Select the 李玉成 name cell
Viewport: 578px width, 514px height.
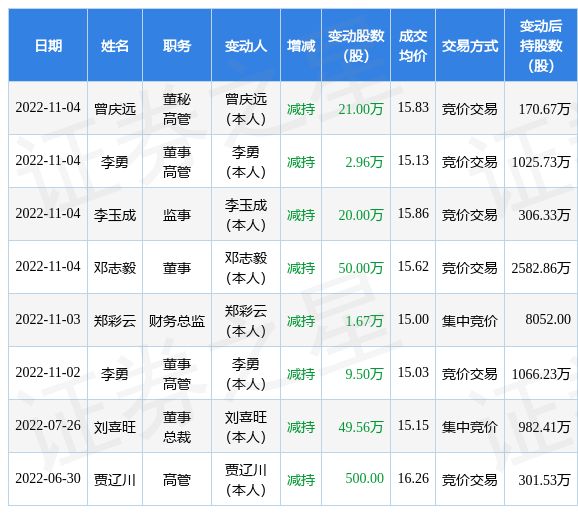[115, 215]
